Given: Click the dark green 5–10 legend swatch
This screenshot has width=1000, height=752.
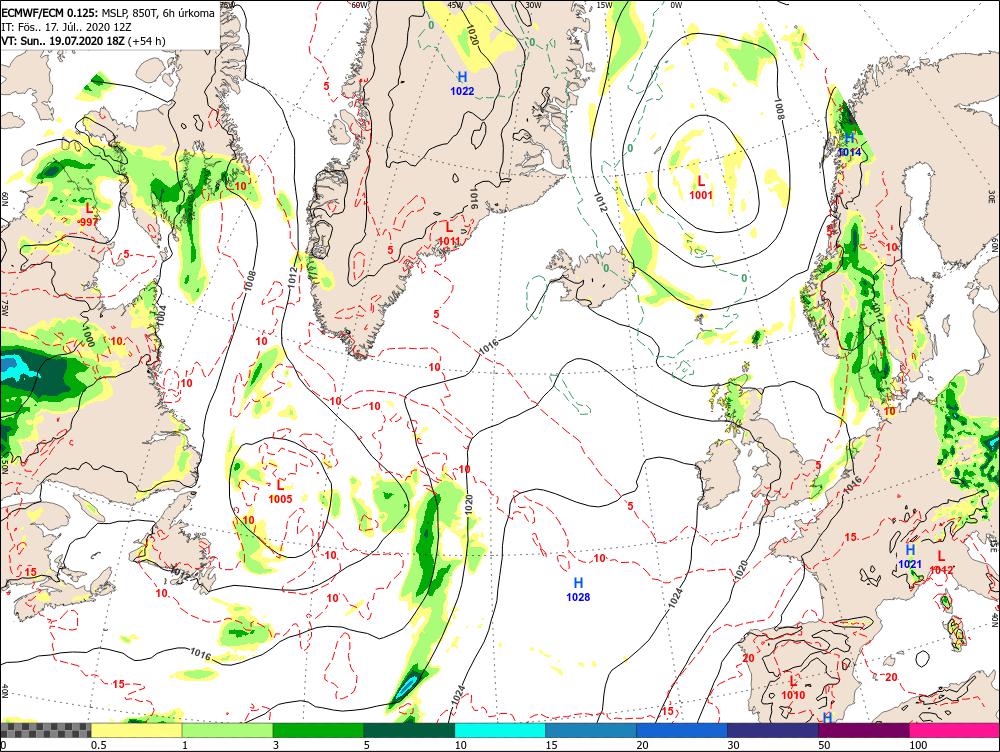Looking at the screenshot, I should click(409, 730).
